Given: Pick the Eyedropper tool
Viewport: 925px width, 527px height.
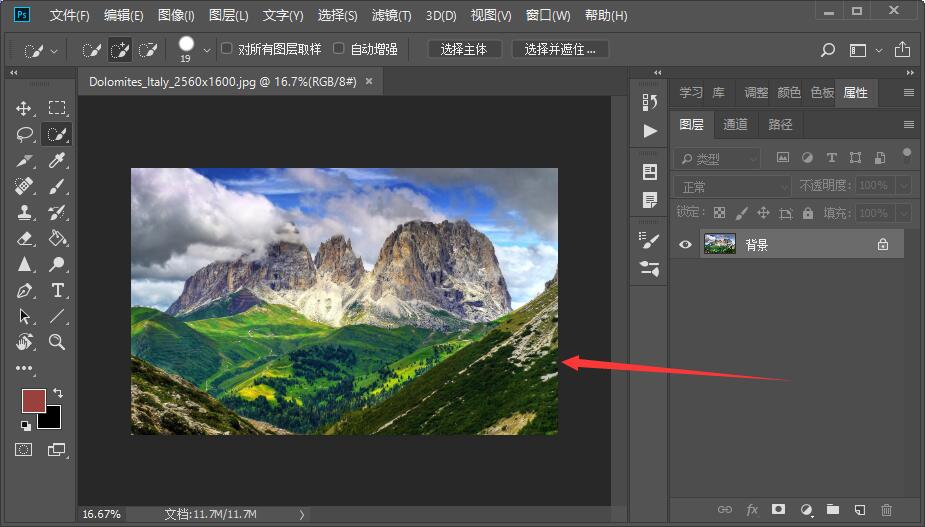Looking at the screenshot, I should [x=57, y=161].
